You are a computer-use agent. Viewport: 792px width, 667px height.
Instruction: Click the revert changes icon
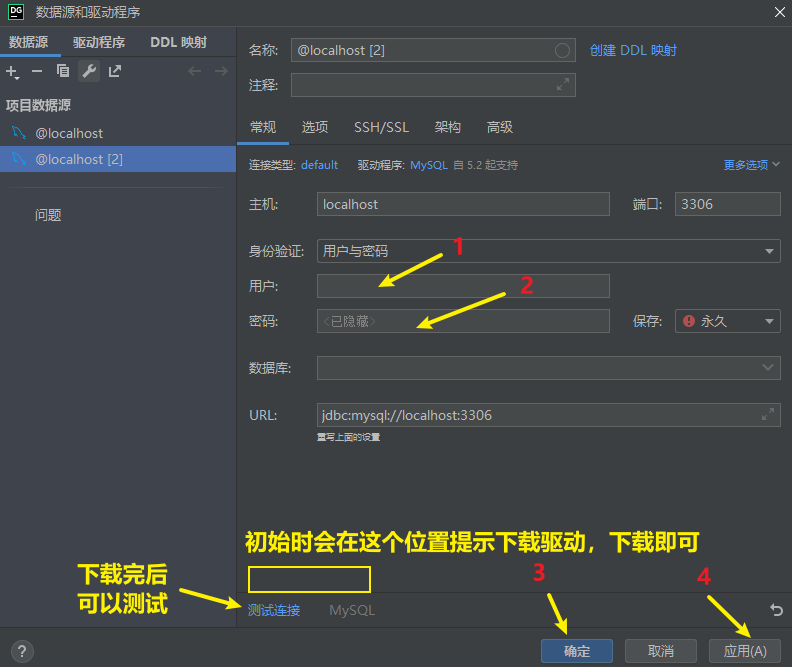[776, 609]
